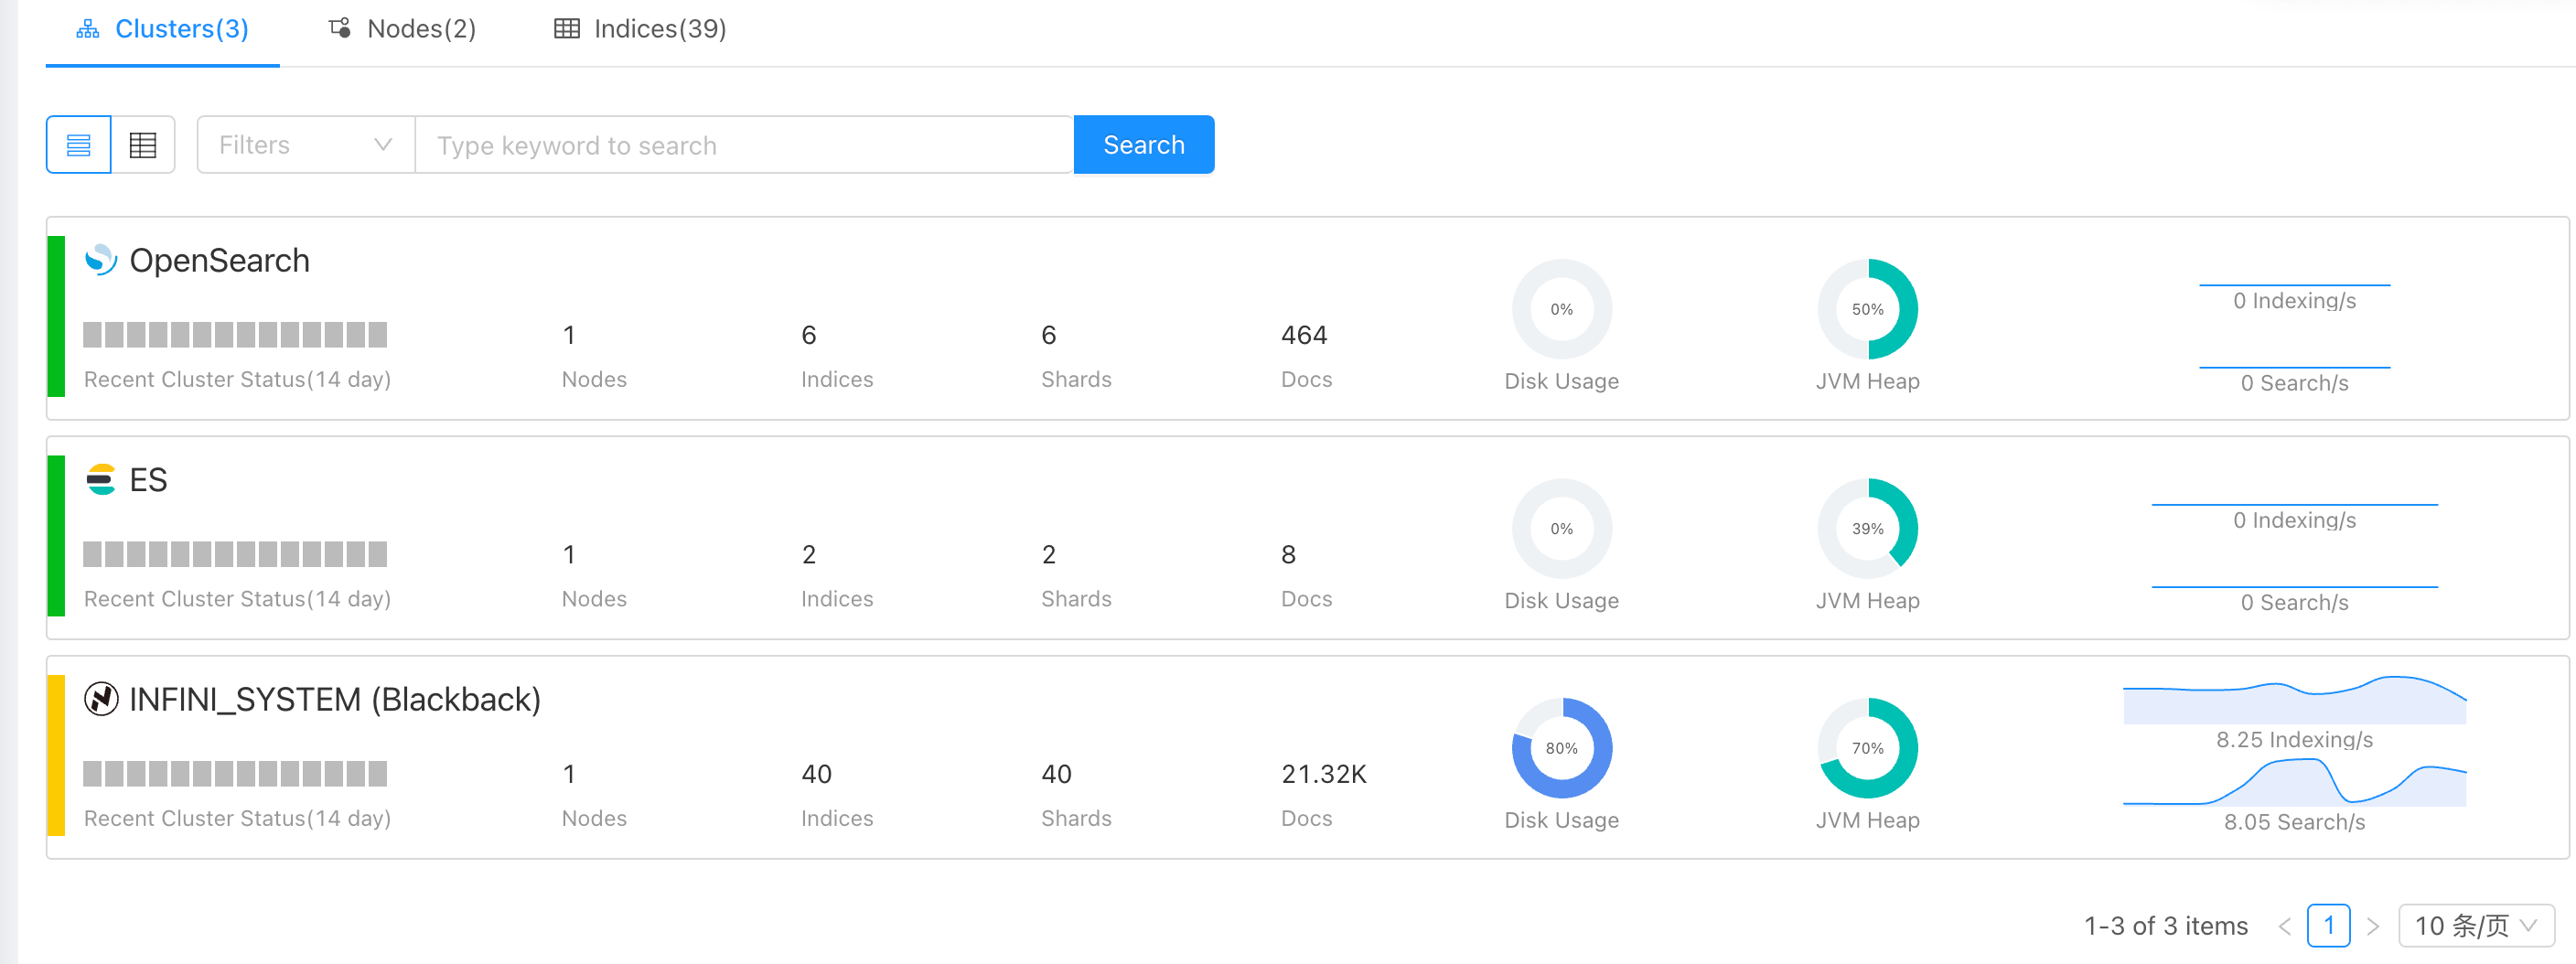Screen dimensions: 2576x964
Task: Click the ES cluster logo icon
Action: click(101, 480)
